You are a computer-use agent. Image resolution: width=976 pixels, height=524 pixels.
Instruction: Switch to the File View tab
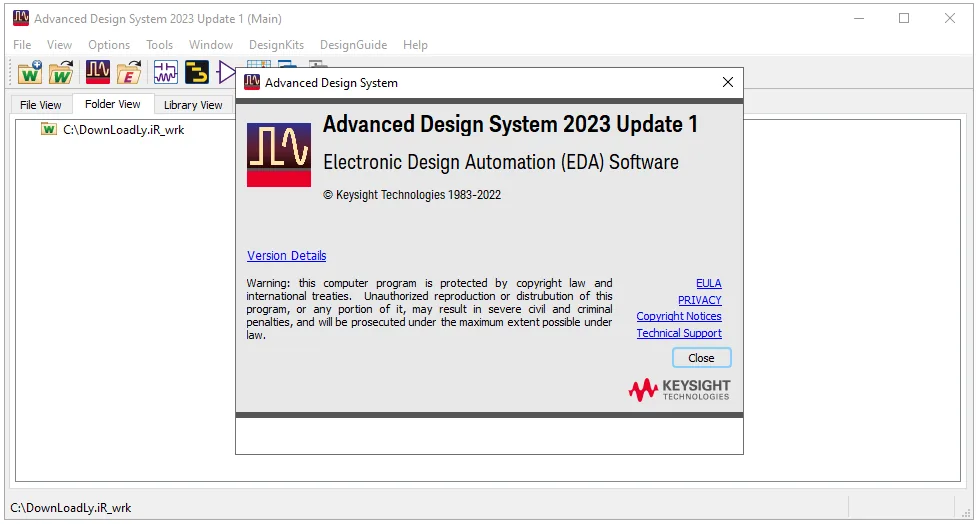(40, 105)
